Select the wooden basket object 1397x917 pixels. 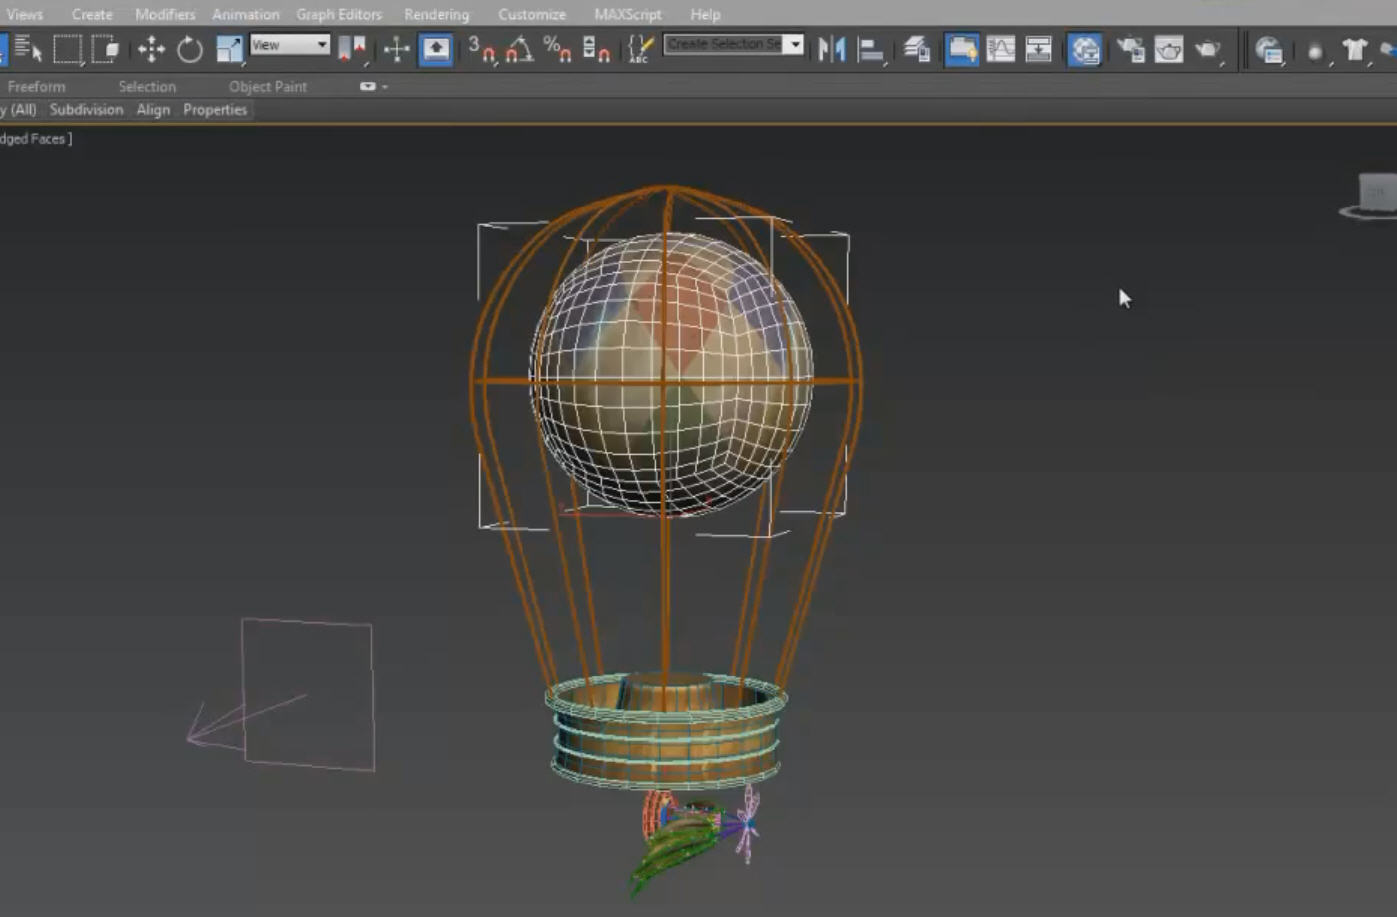[666, 730]
